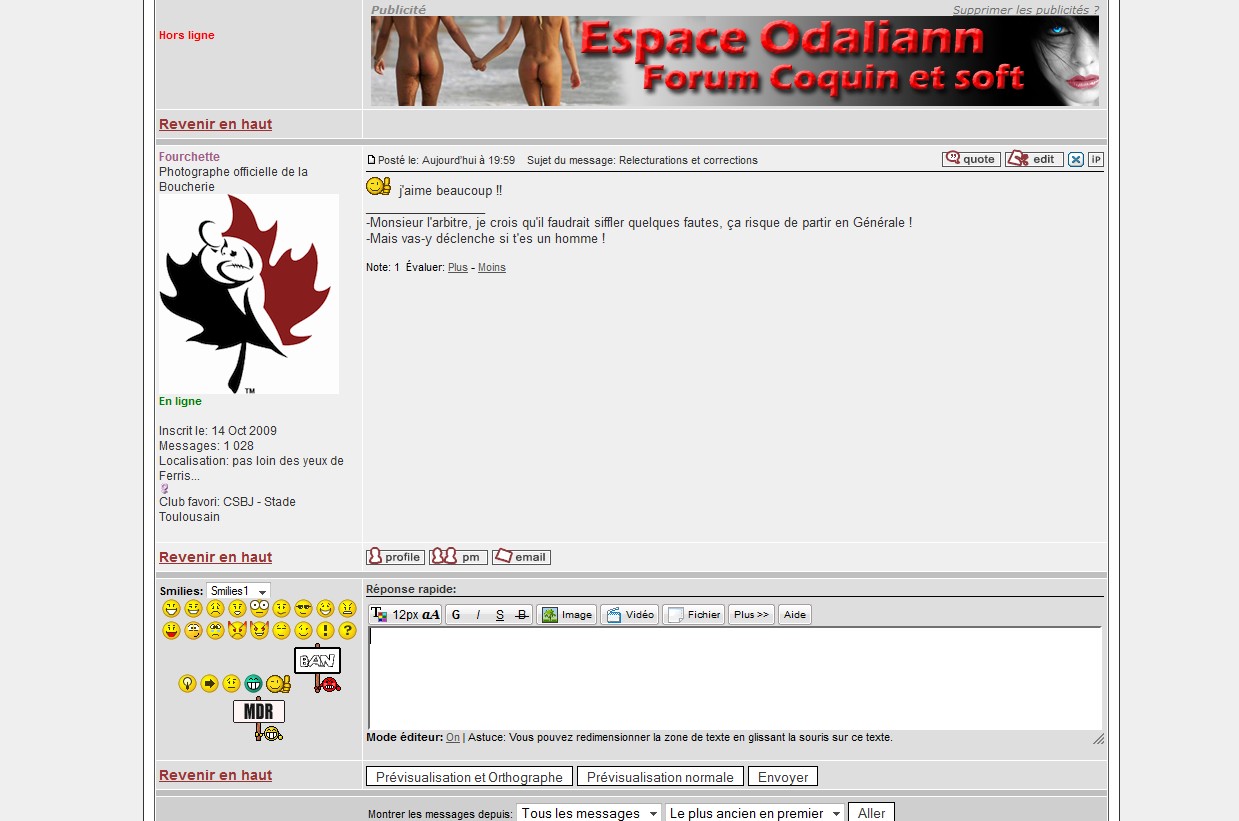
Task: Click Revenir en haut beside Envoyer row
Action: [x=215, y=775]
